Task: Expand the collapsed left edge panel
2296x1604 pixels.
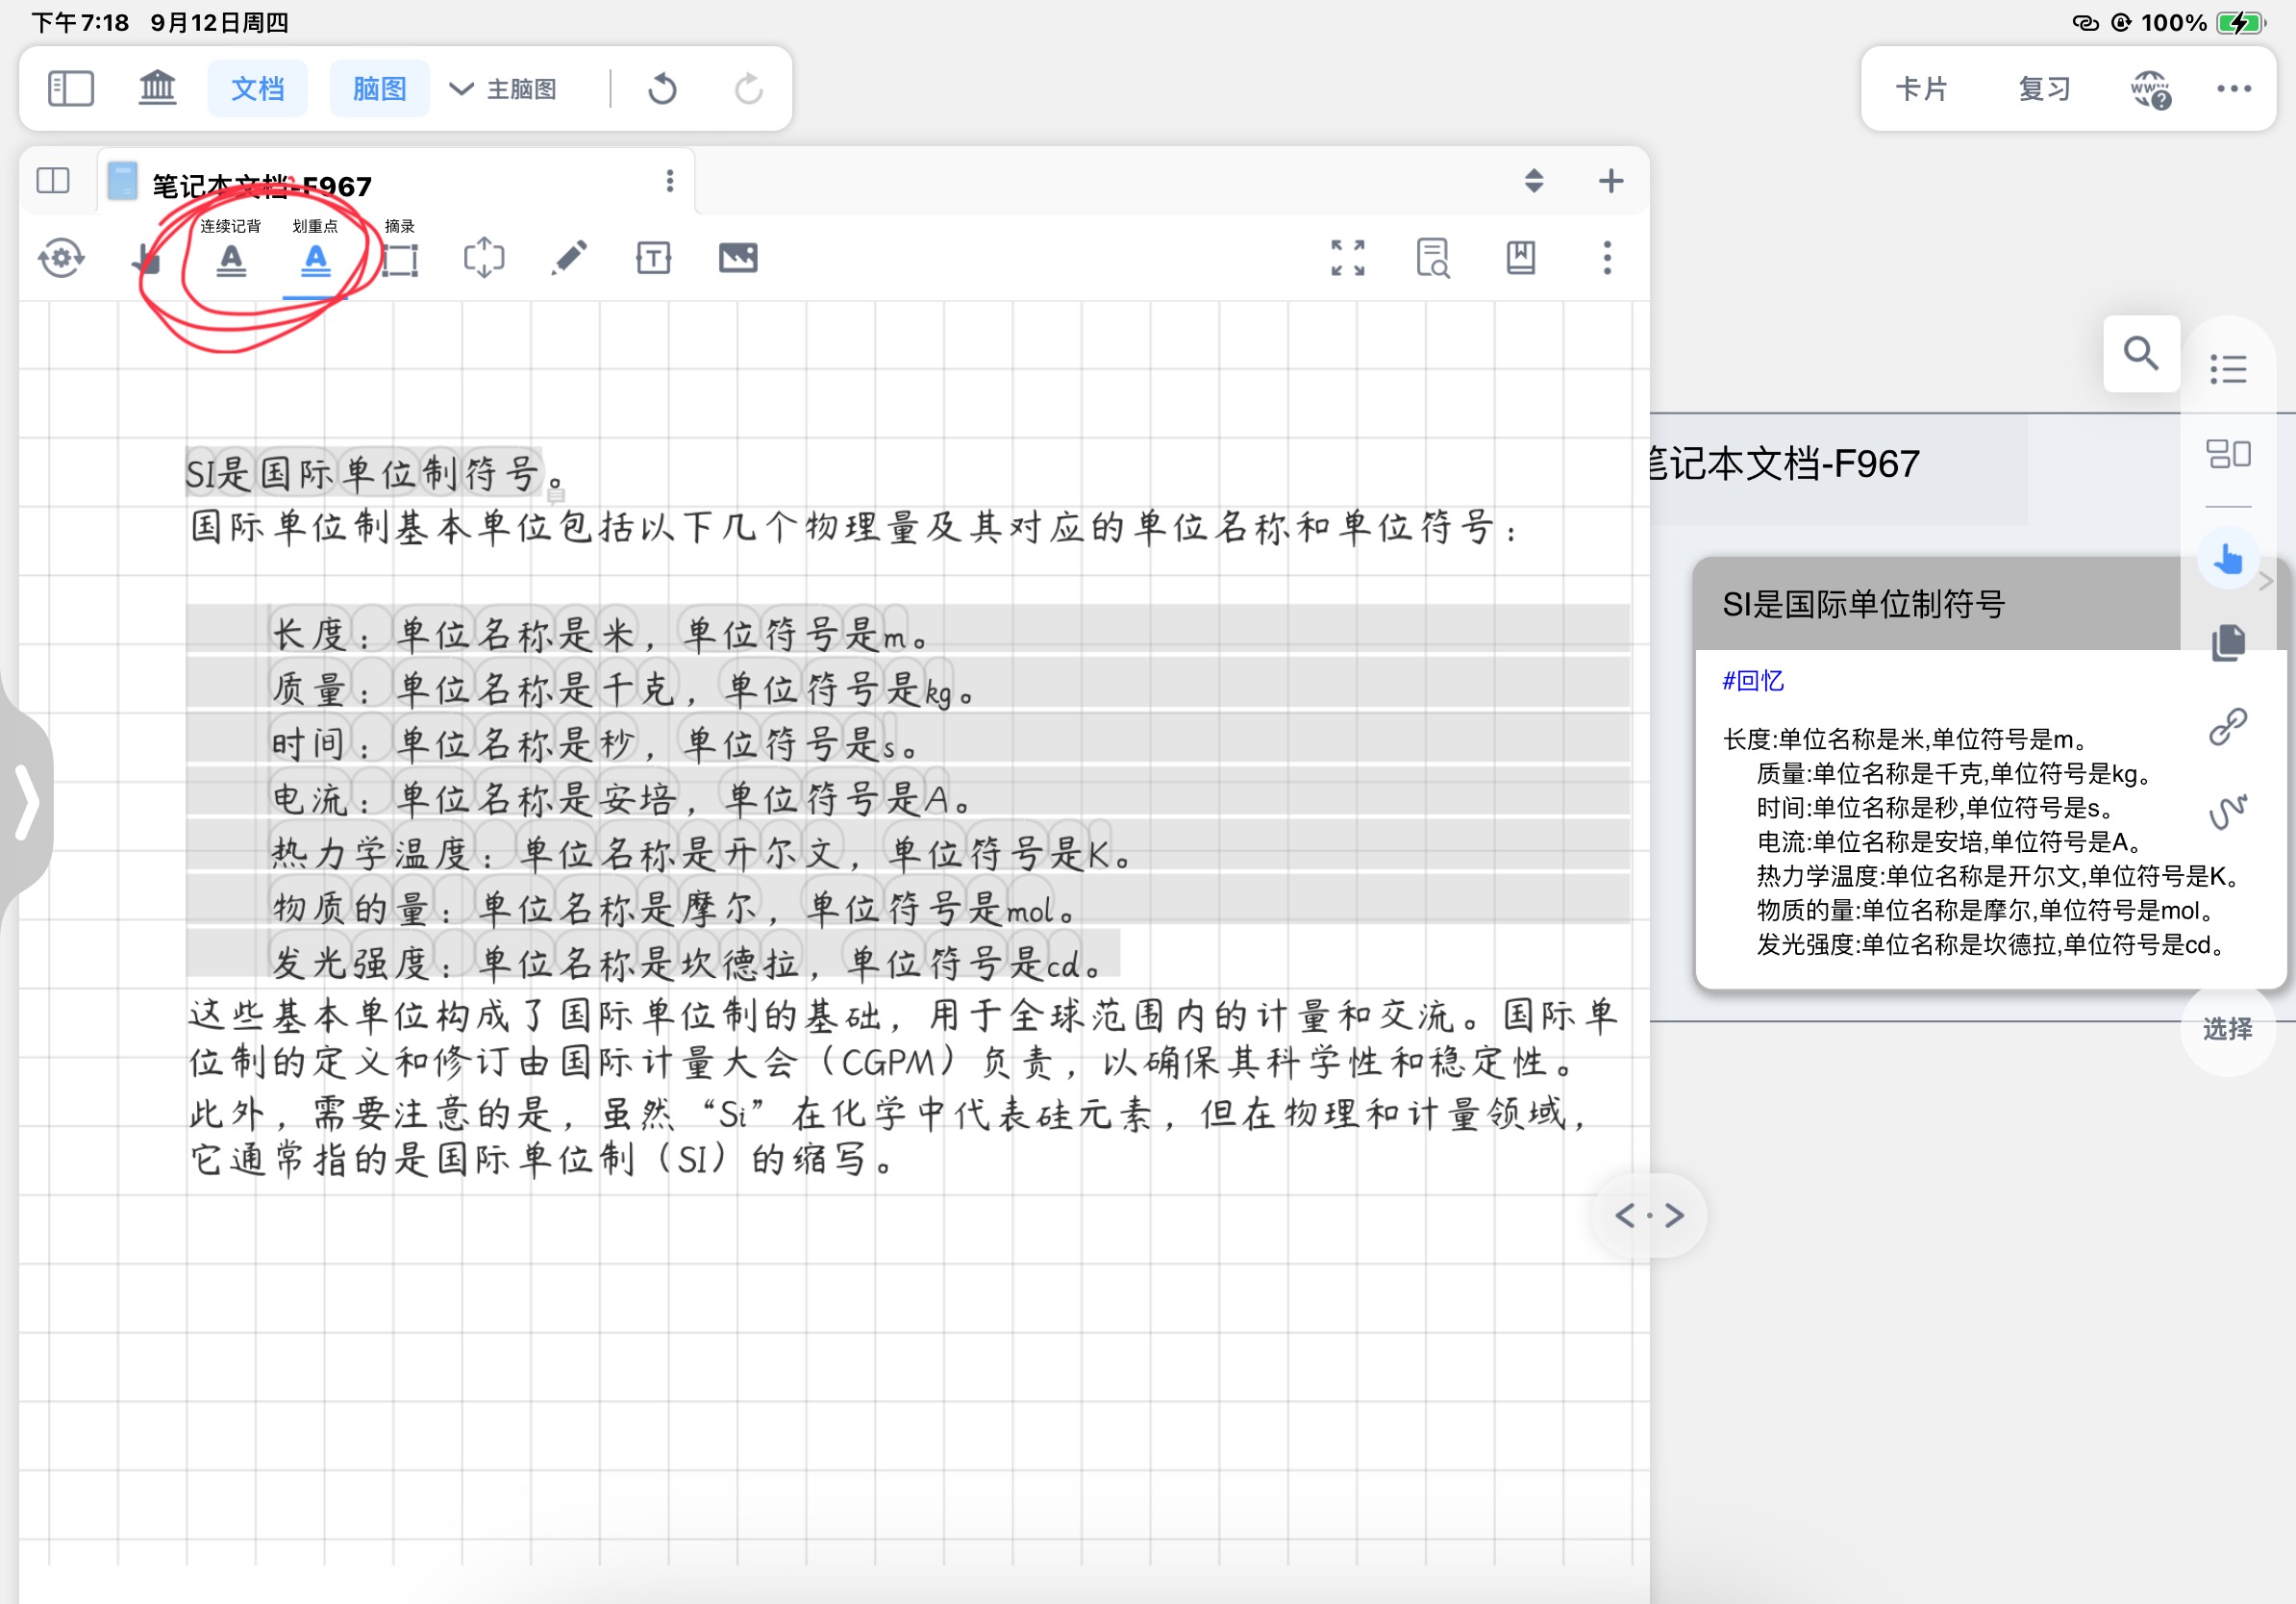Action: tap(26, 802)
